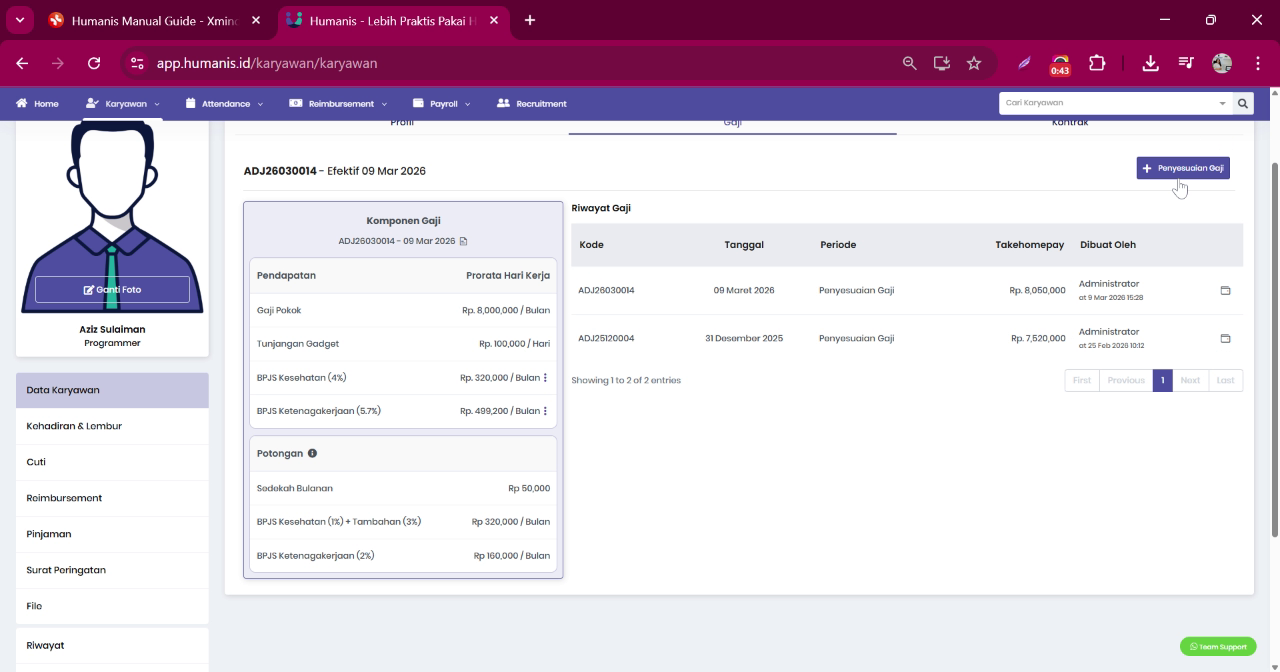
Task: Click the feather extension icon
Action: coord(1025,63)
